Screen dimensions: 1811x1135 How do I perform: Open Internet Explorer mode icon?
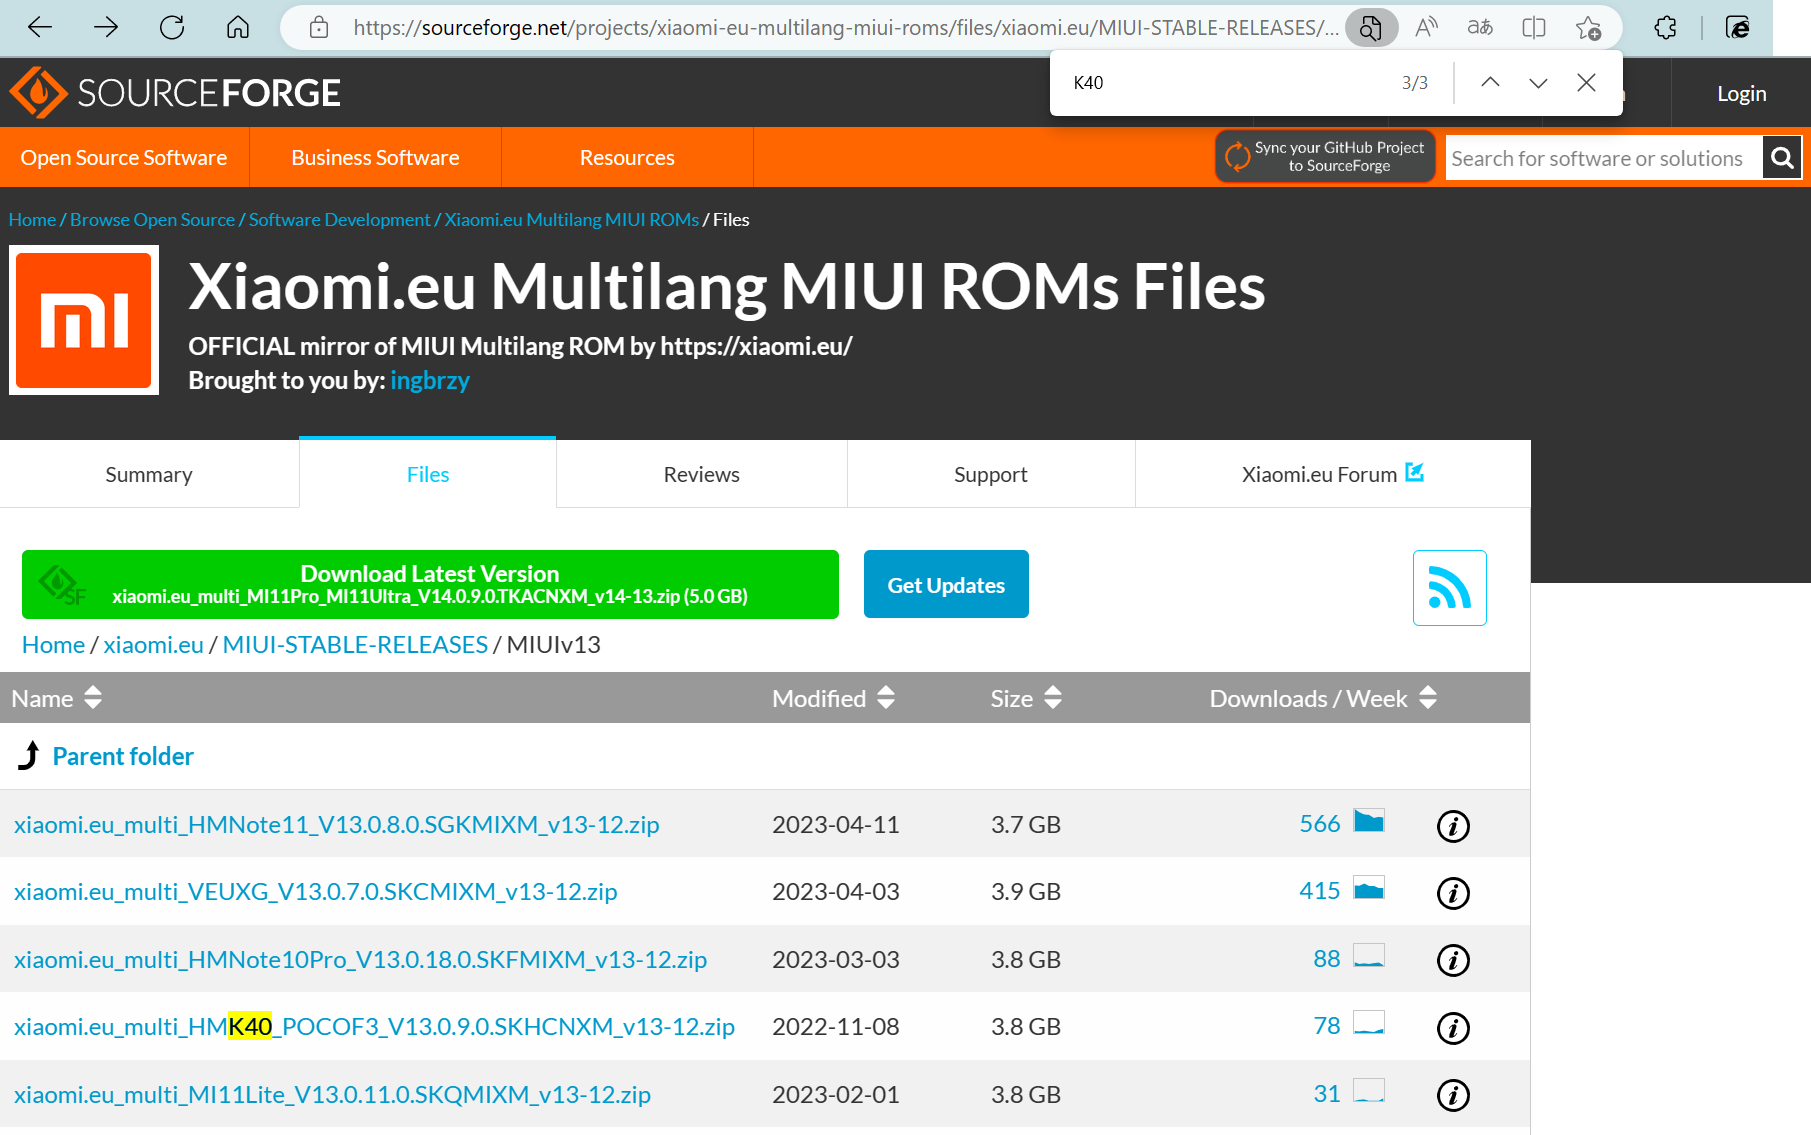[1738, 27]
